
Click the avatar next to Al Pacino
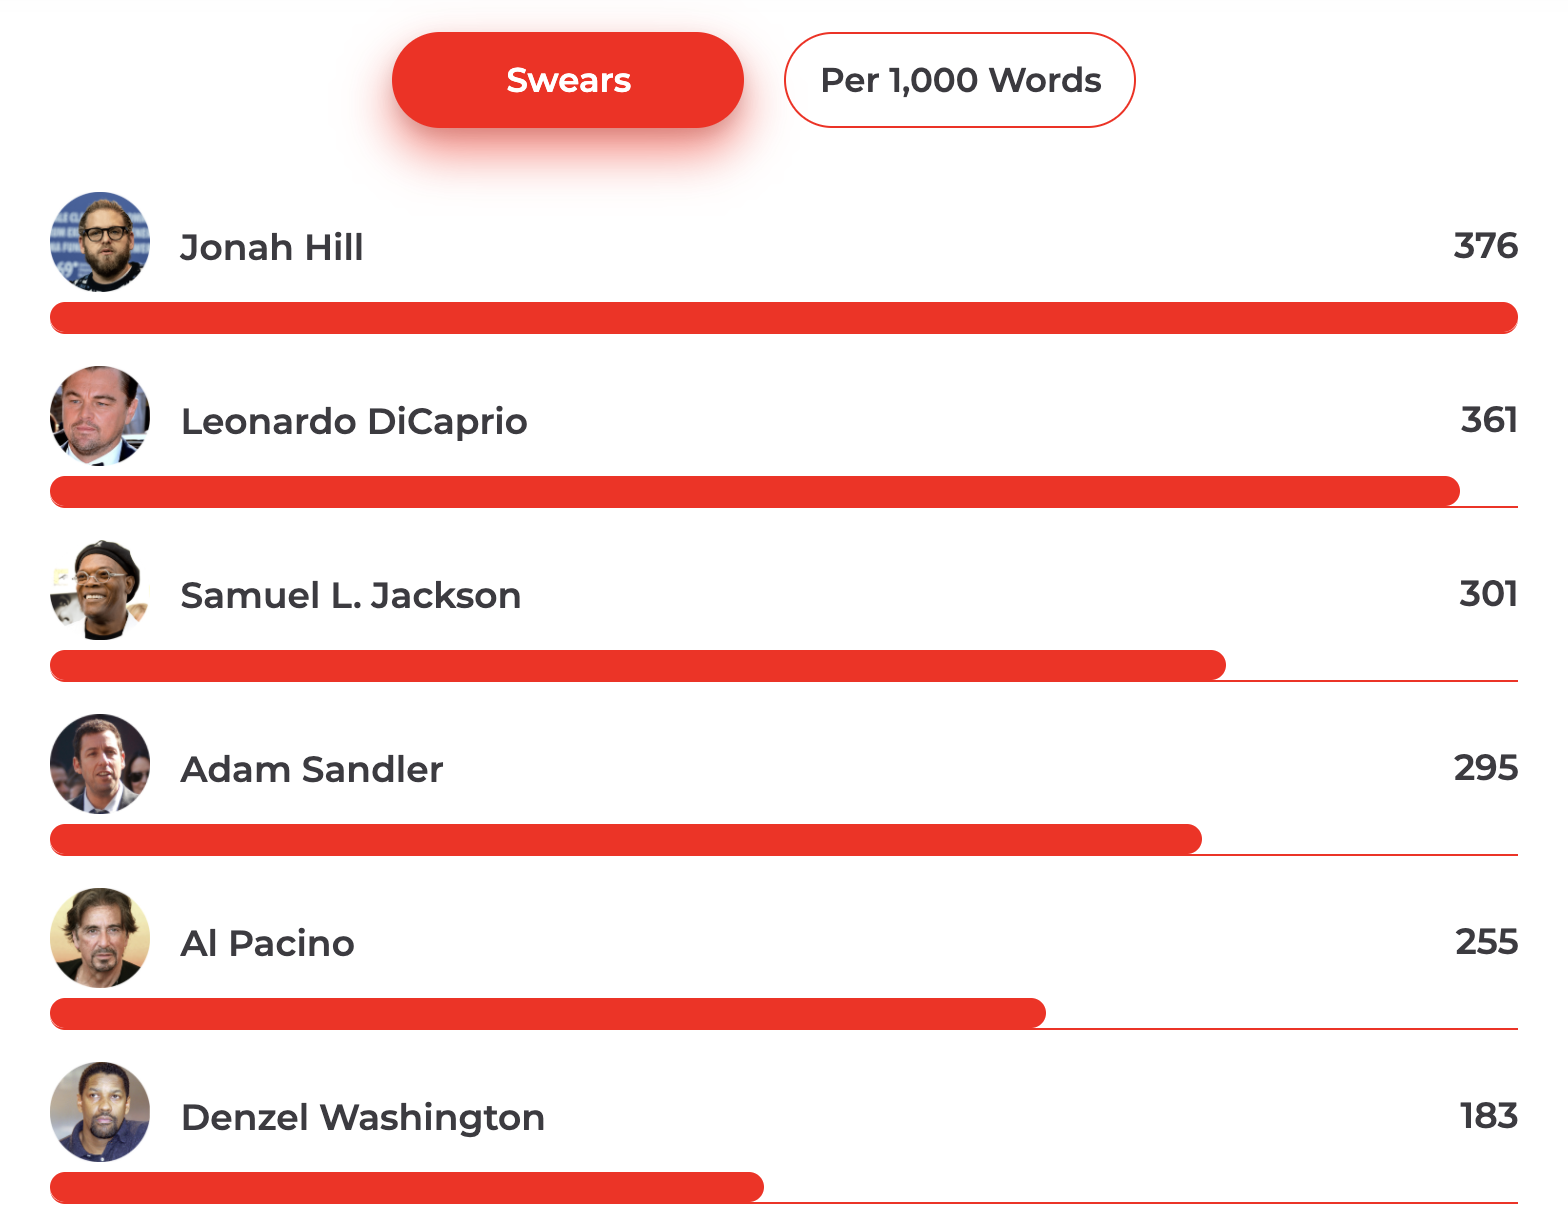click(100, 938)
